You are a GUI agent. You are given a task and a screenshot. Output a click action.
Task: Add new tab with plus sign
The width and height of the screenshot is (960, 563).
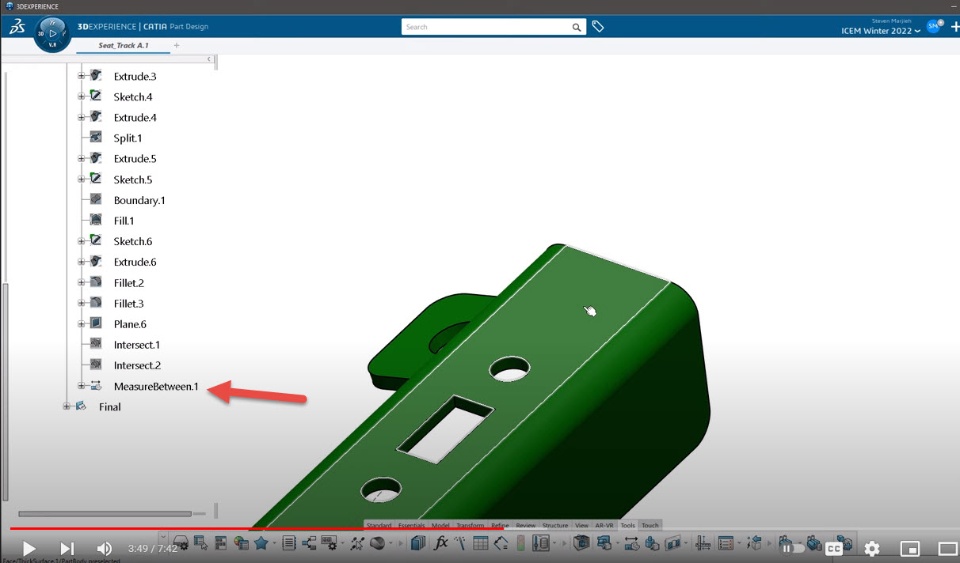coord(176,45)
